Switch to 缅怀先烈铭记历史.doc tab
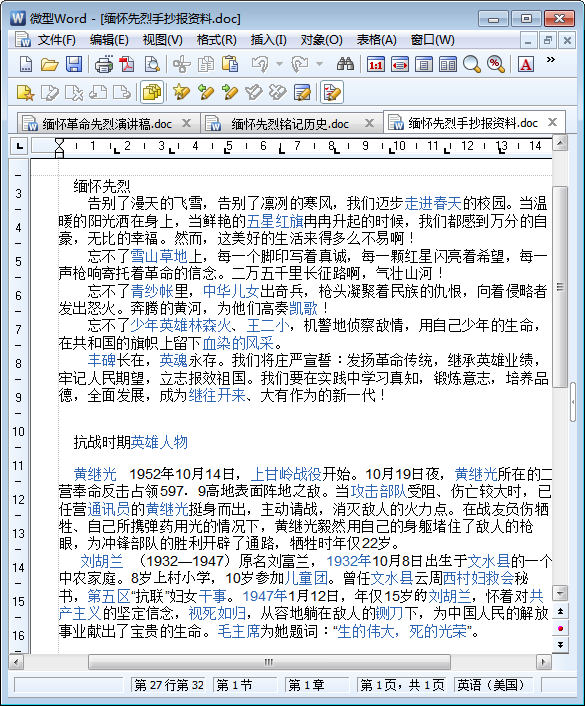This screenshot has width=585, height=706. 290,124
